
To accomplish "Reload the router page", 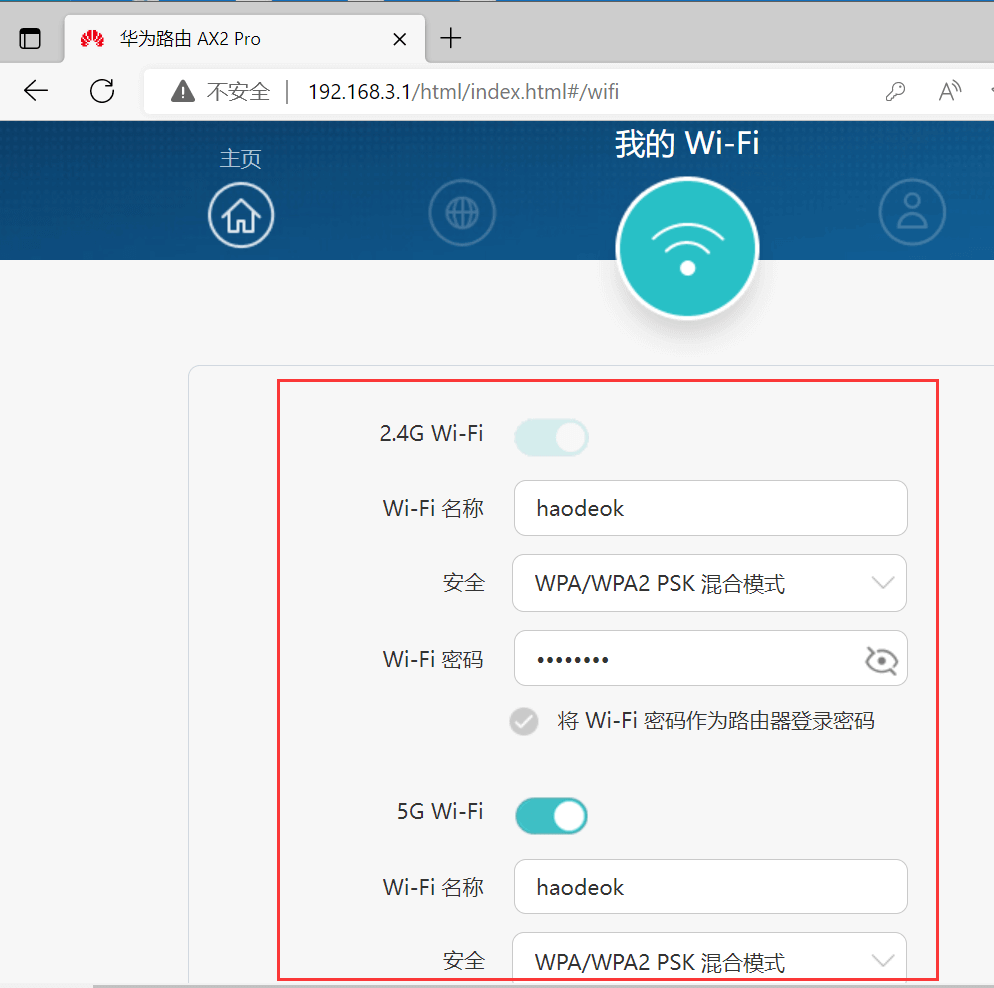I will 102,91.
